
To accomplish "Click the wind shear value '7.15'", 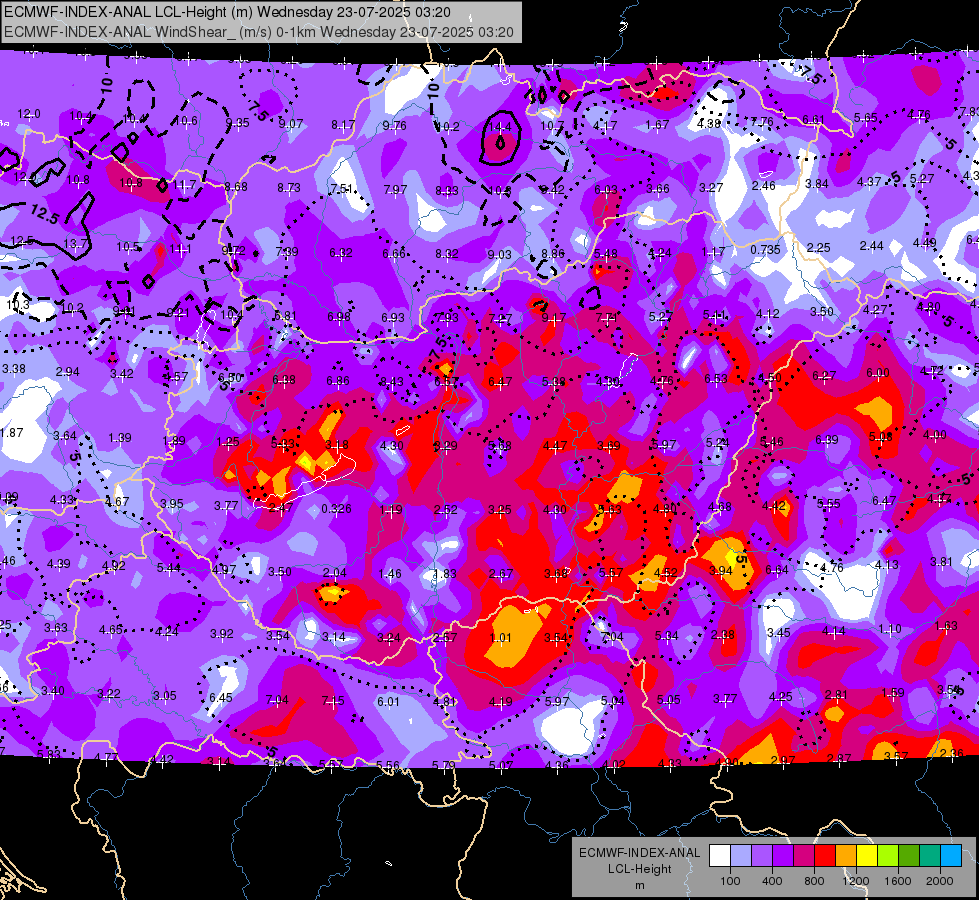I will (x=333, y=701).
